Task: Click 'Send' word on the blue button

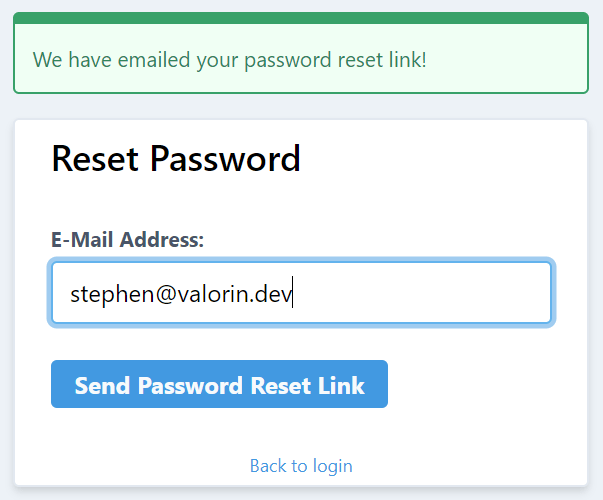Action: [102, 385]
